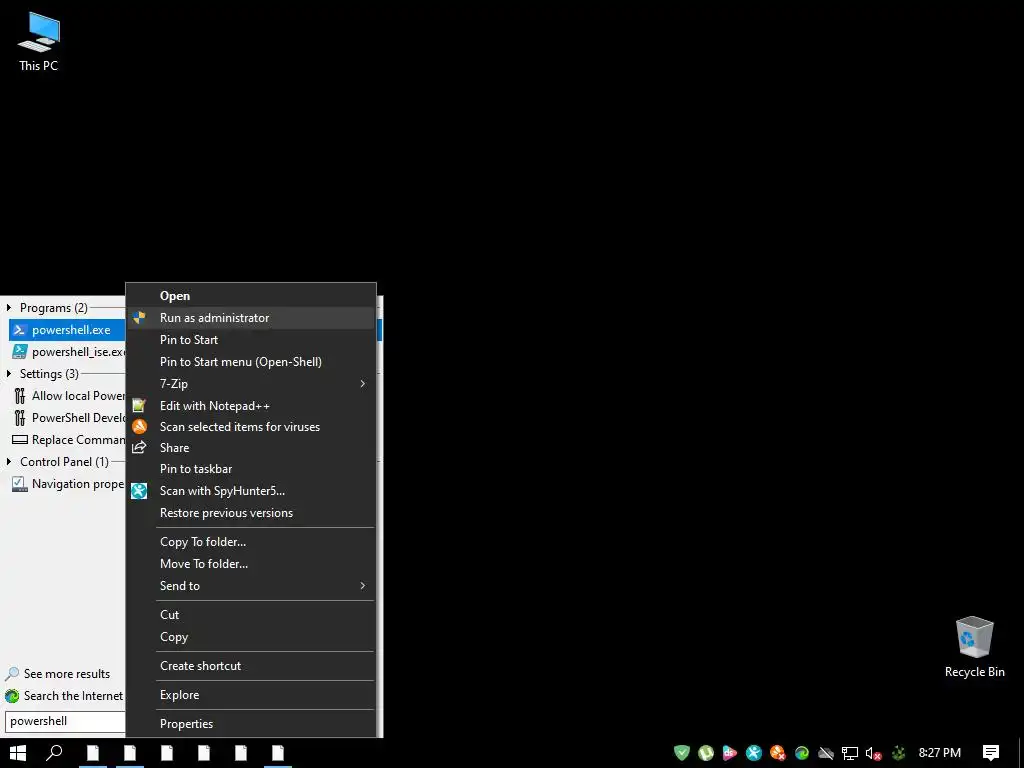Open the uTorrent tray icon
The image size is (1024, 768).
click(x=706, y=753)
